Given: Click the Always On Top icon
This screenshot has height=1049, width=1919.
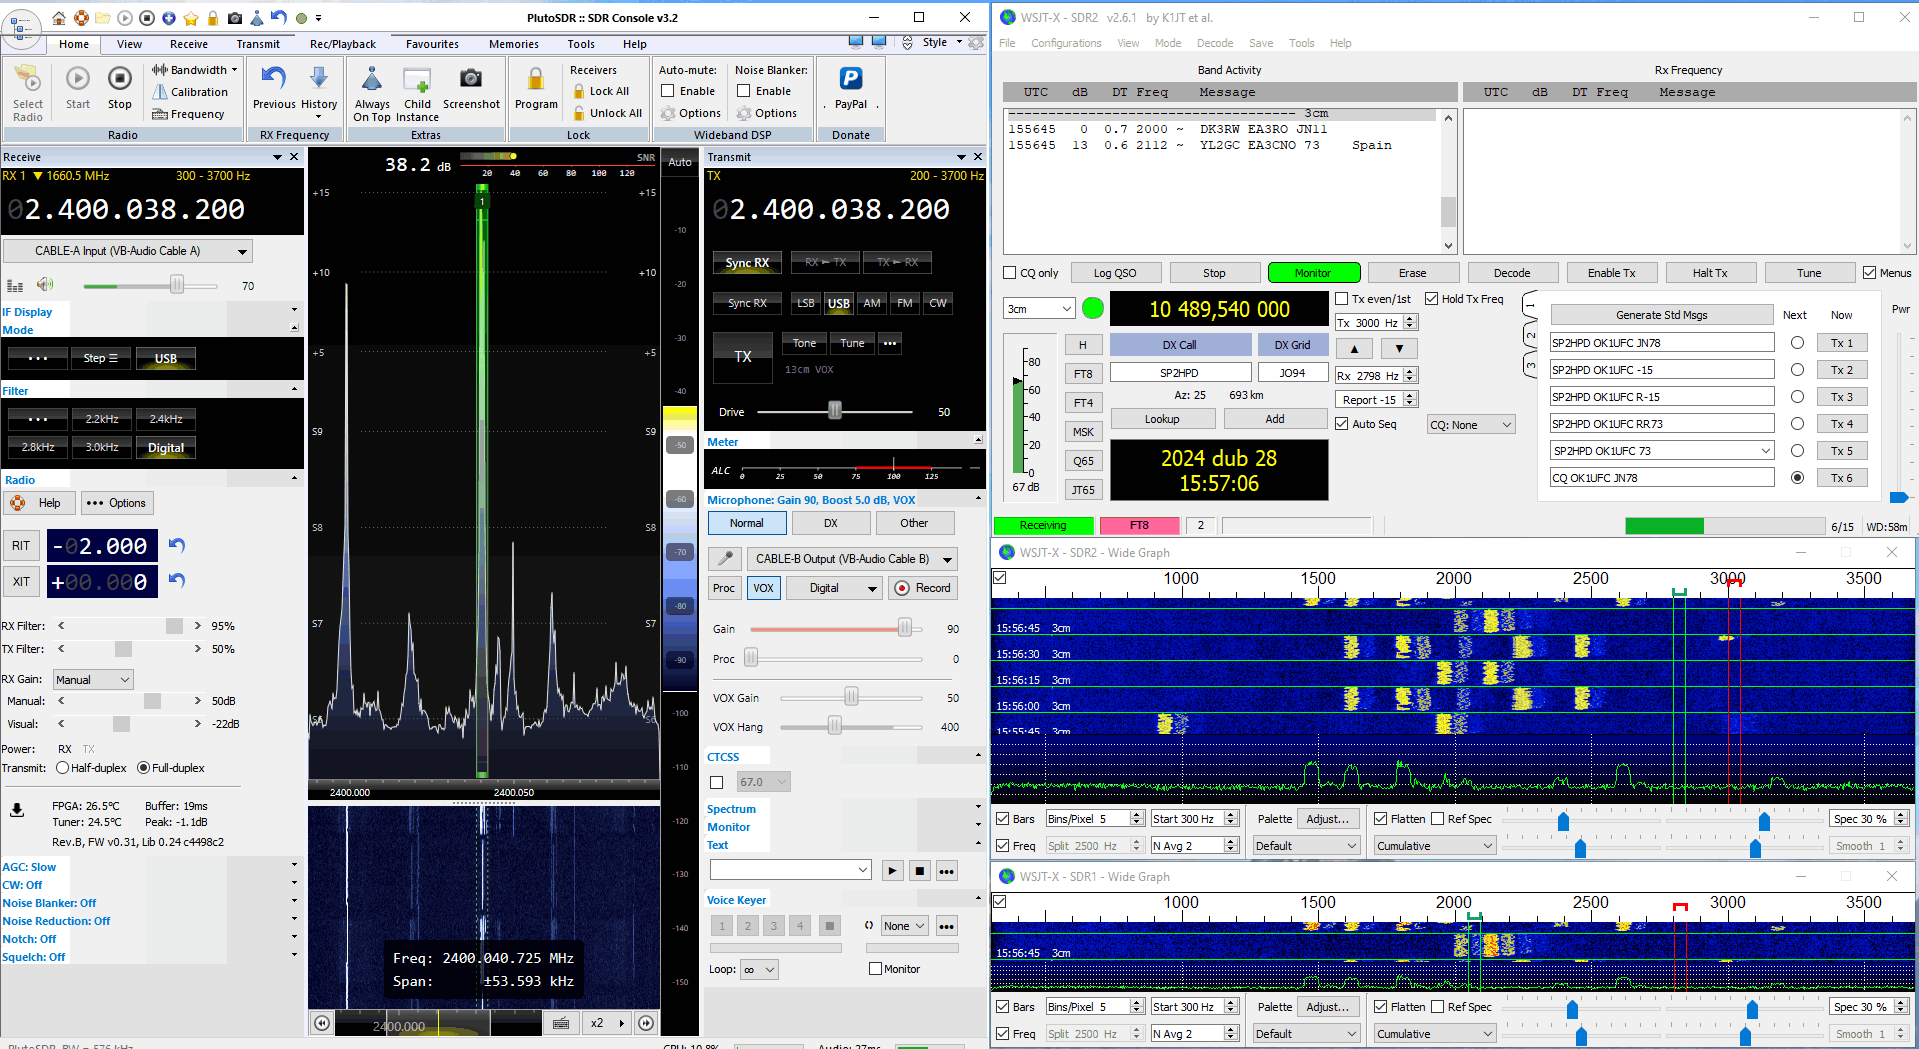Looking at the screenshot, I should [372, 79].
